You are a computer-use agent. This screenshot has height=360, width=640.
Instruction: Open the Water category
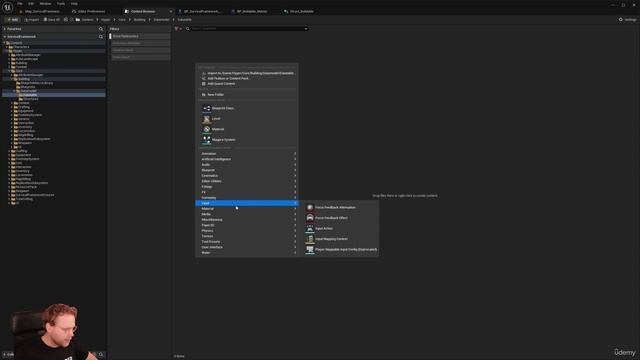pos(247,253)
